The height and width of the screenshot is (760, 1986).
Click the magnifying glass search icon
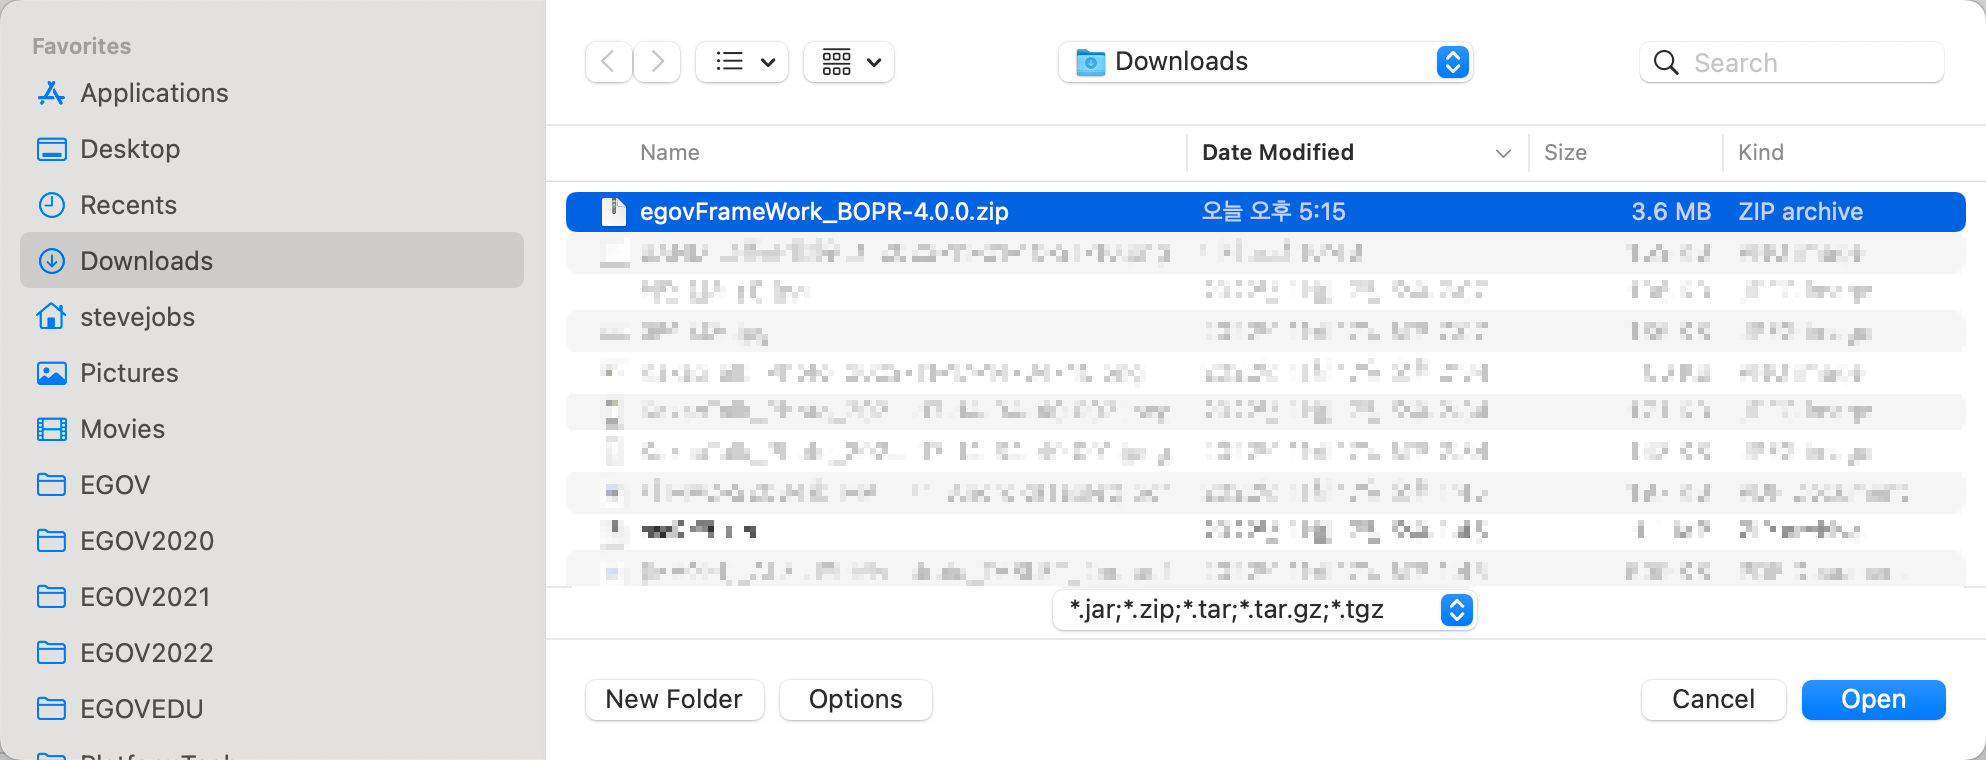point(1666,63)
